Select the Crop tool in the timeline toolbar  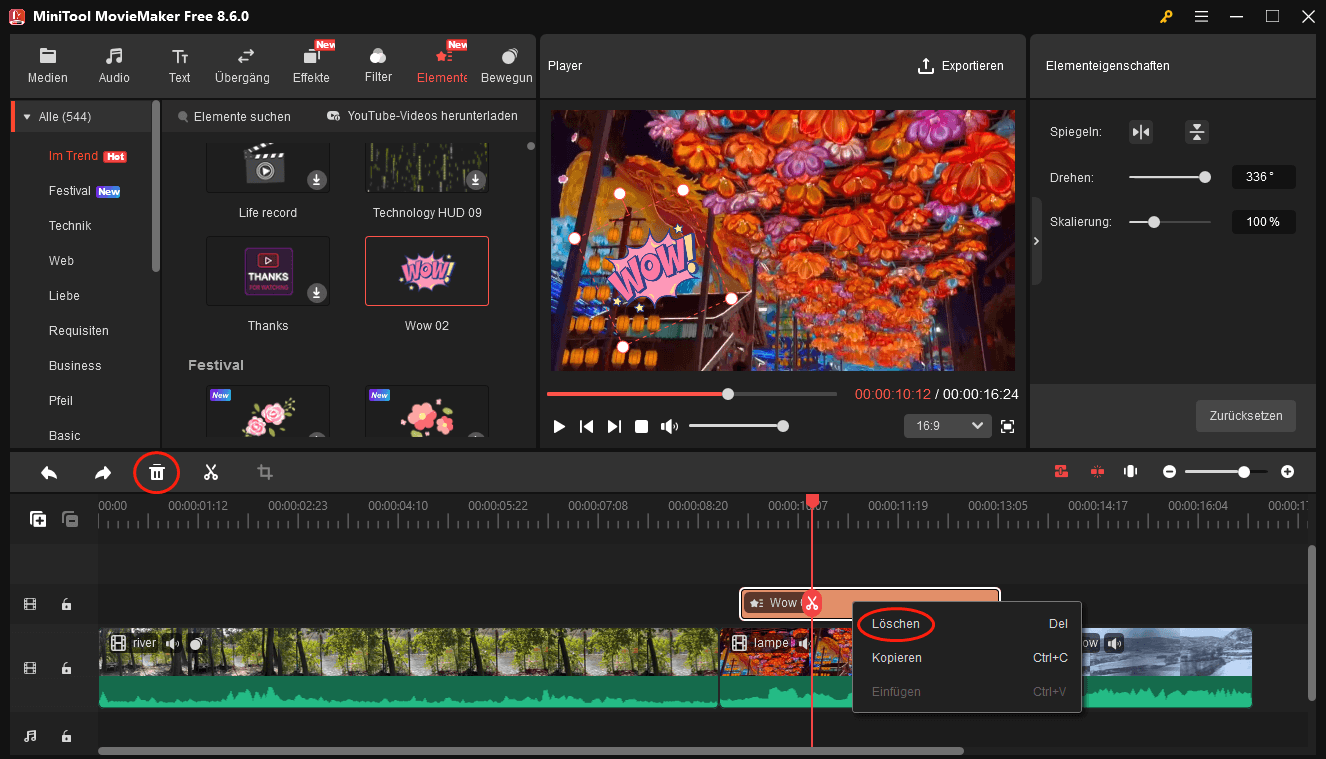pos(265,471)
